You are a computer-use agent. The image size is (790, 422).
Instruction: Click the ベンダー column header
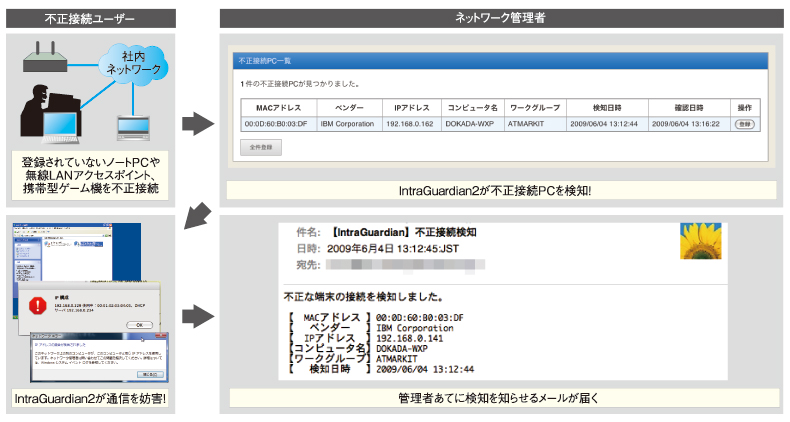click(x=349, y=108)
